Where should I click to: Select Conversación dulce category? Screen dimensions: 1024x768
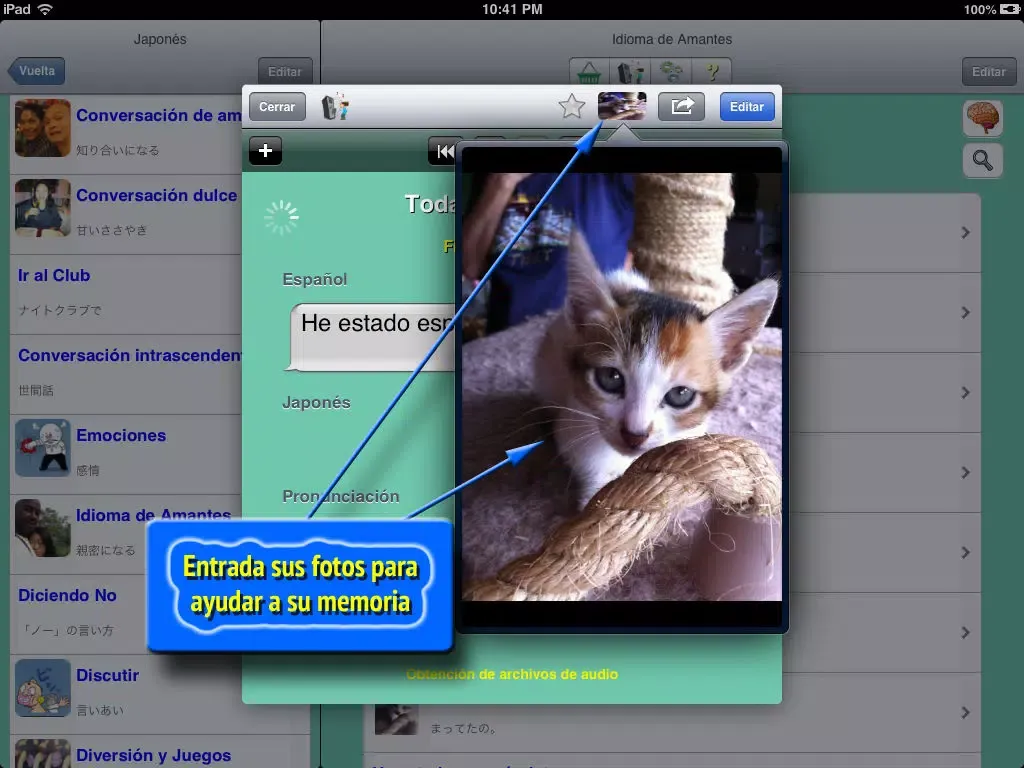(x=128, y=214)
